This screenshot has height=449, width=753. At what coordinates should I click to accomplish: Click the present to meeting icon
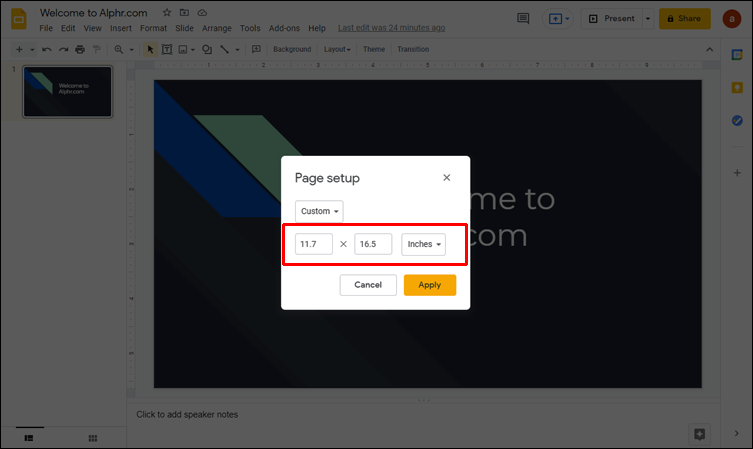558,19
